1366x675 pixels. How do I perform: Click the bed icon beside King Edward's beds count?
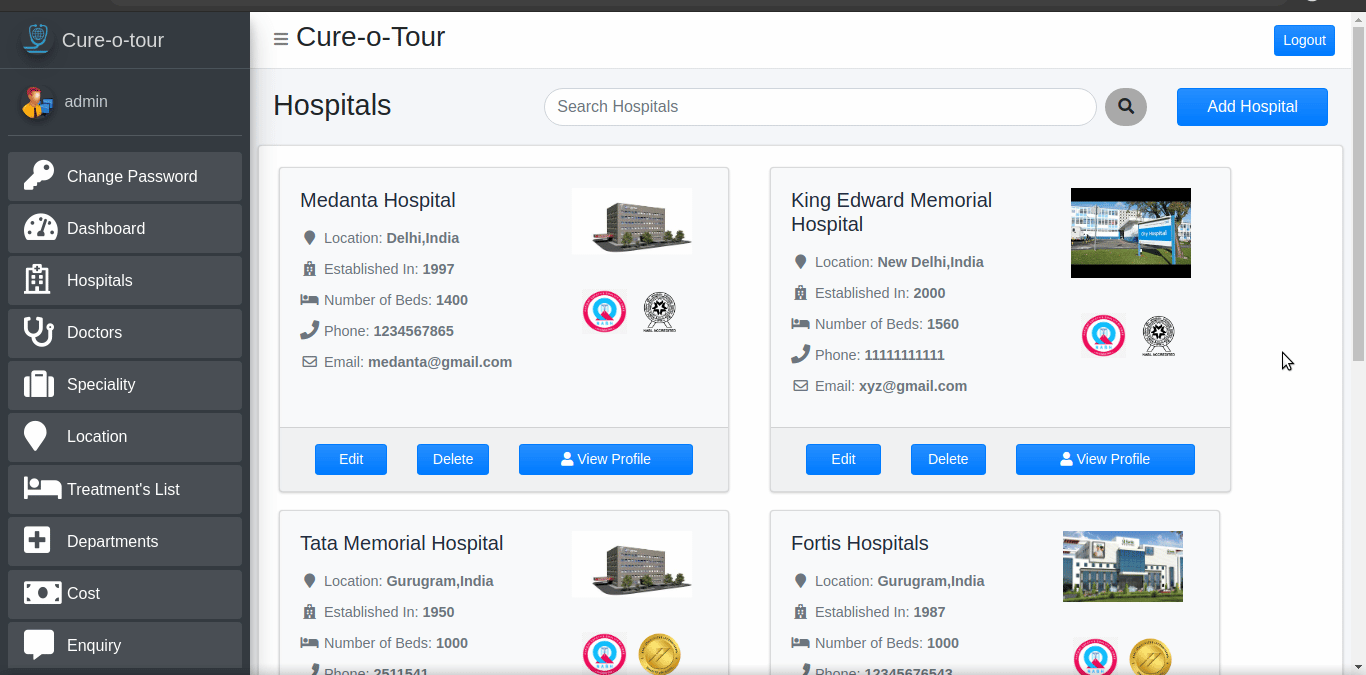coord(800,324)
